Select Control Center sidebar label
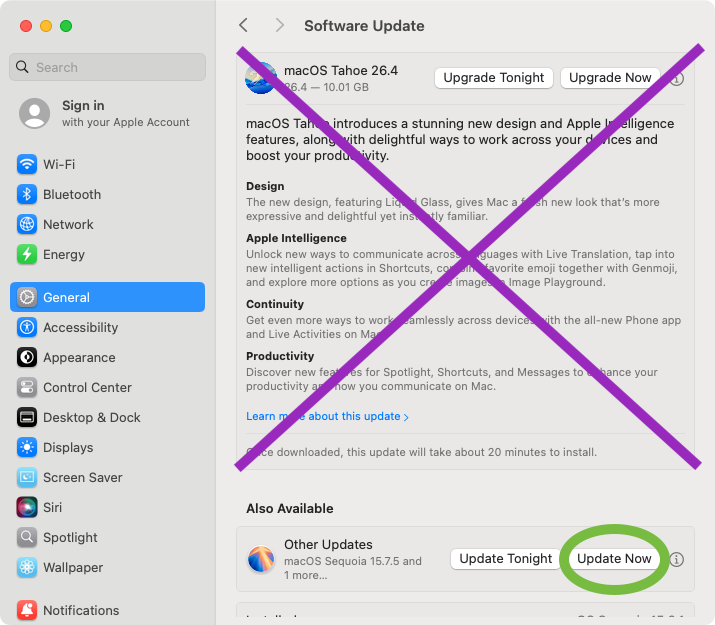 coord(88,387)
